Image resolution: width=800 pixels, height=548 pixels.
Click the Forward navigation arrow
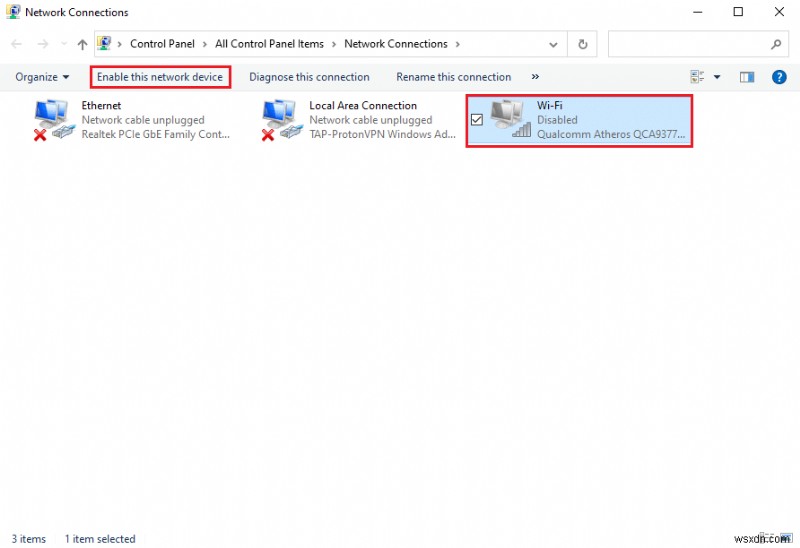coord(43,44)
